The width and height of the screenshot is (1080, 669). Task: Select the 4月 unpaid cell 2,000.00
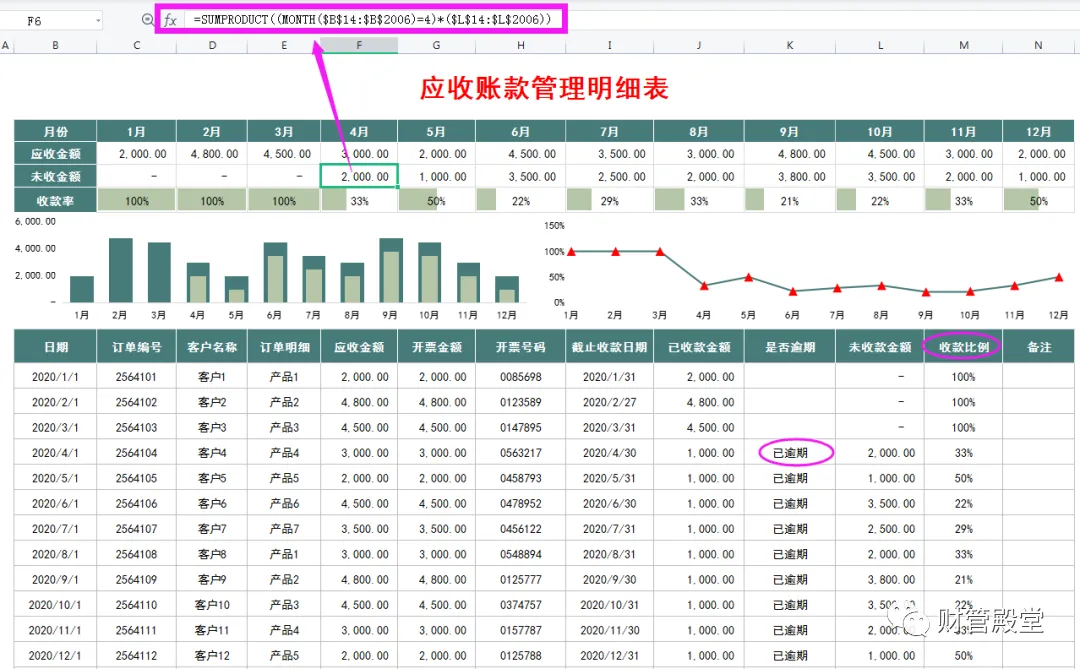[359, 176]
